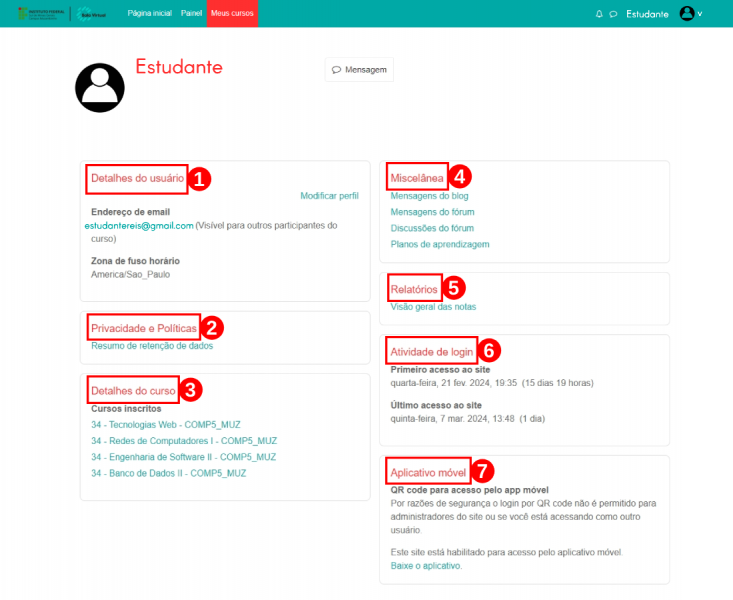Open the notifications bell icon
Image resolution: width=733 pixels, height=600 pixels.
pyautogui.click(x=599, y=14)
